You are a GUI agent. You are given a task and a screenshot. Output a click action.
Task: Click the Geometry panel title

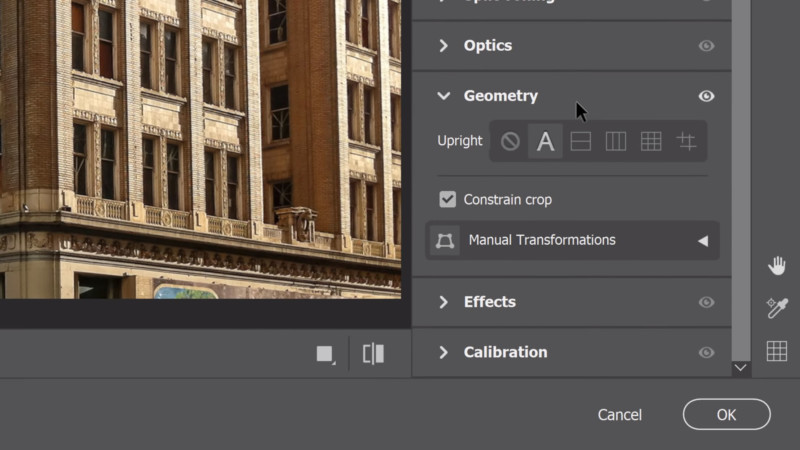[x=501, y=96]
